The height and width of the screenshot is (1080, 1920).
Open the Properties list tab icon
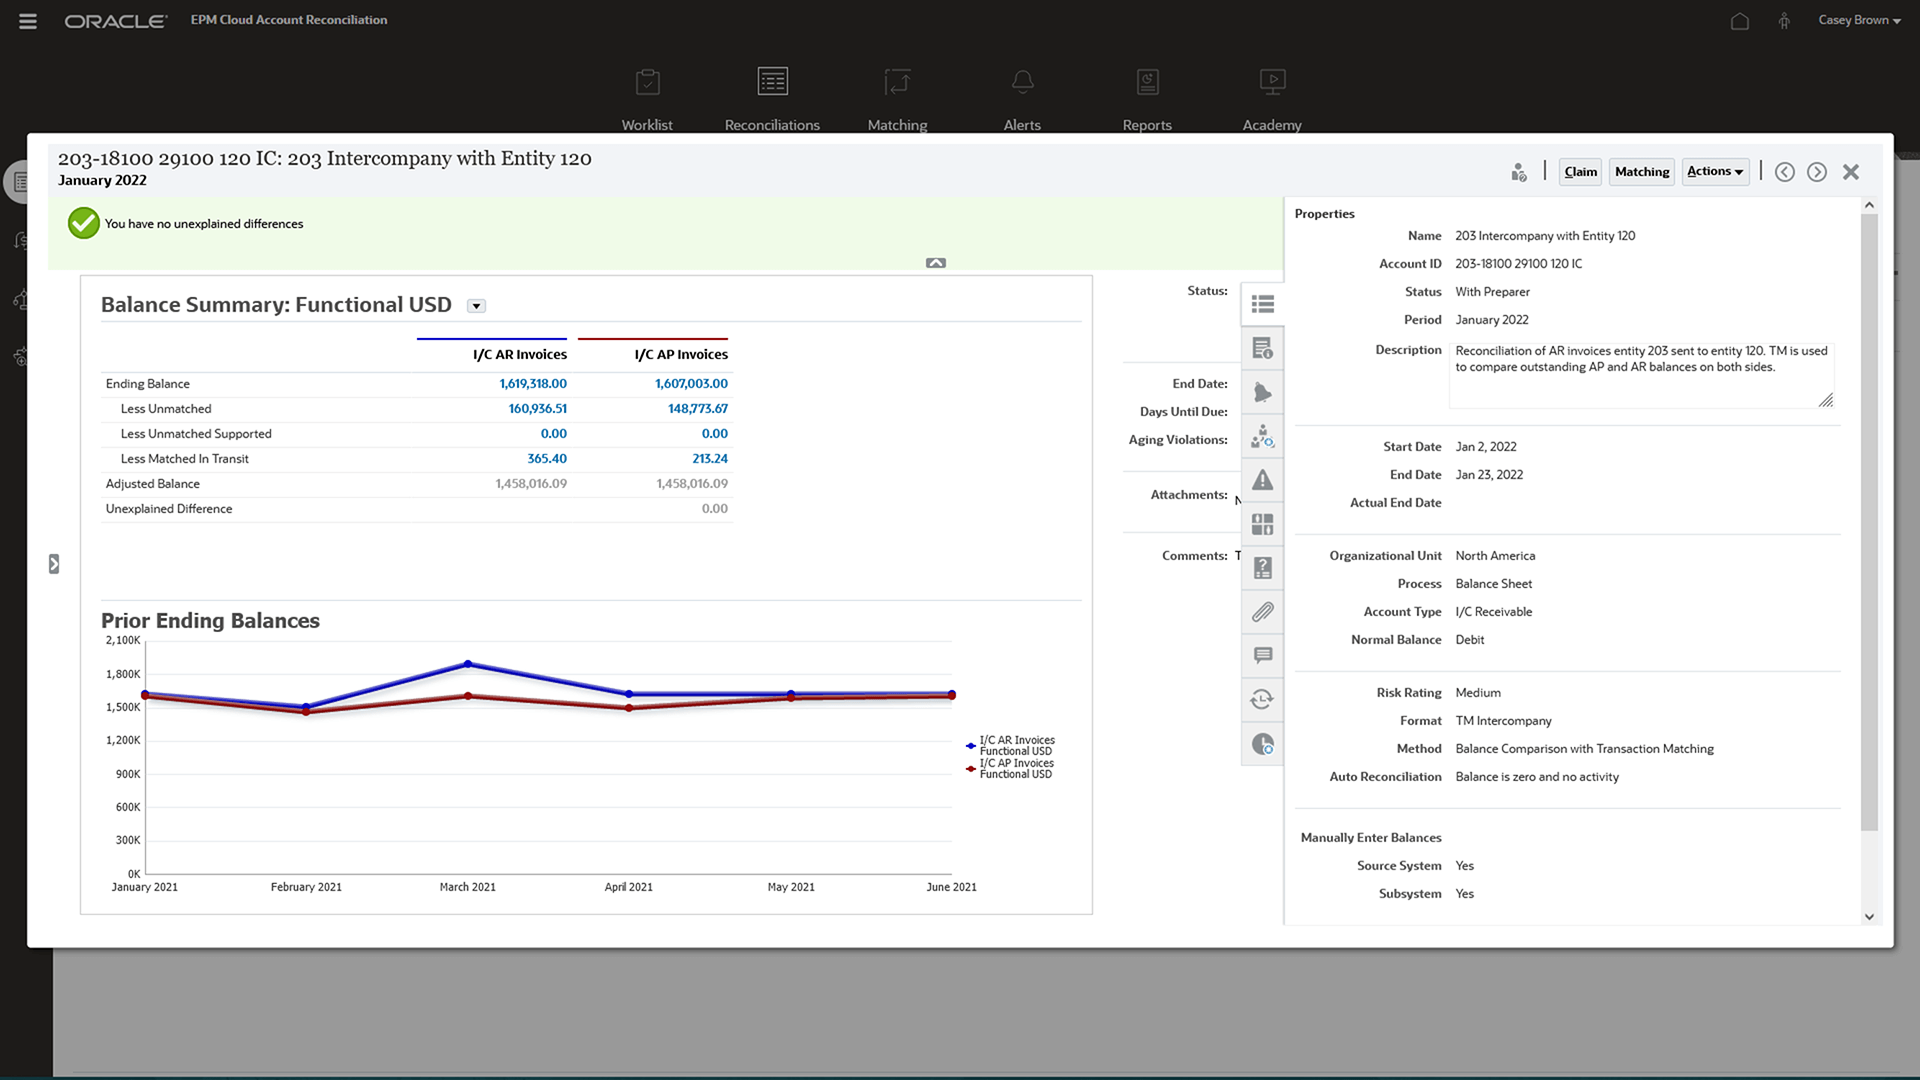pyautogui.click(x=1262, y=304)
